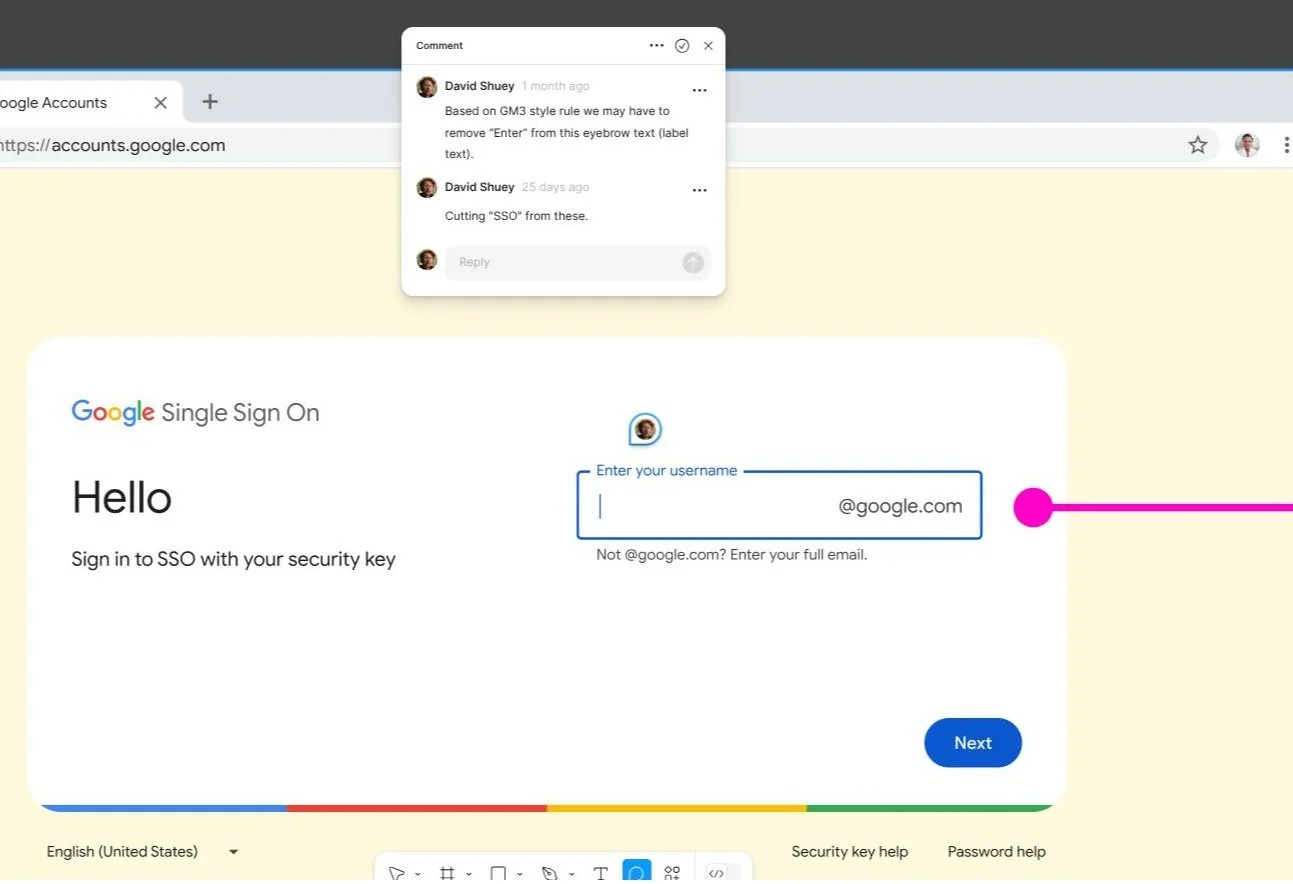The width and height of the screenshot is (1293, 884).
Task: Select the Frame tool
Action: point(447,874)
